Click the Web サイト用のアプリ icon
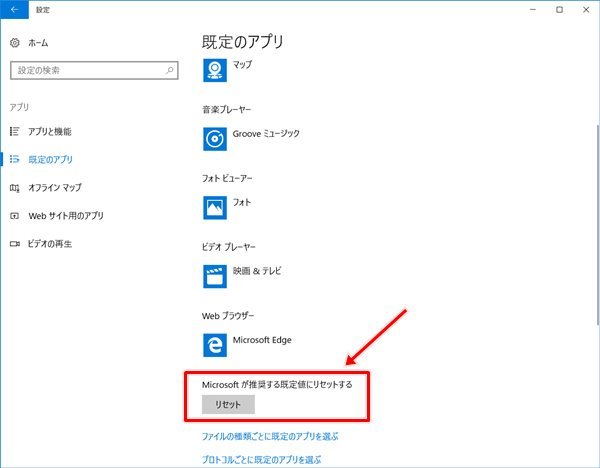Screen dimensions: 600x468 [x=15, y=216]
